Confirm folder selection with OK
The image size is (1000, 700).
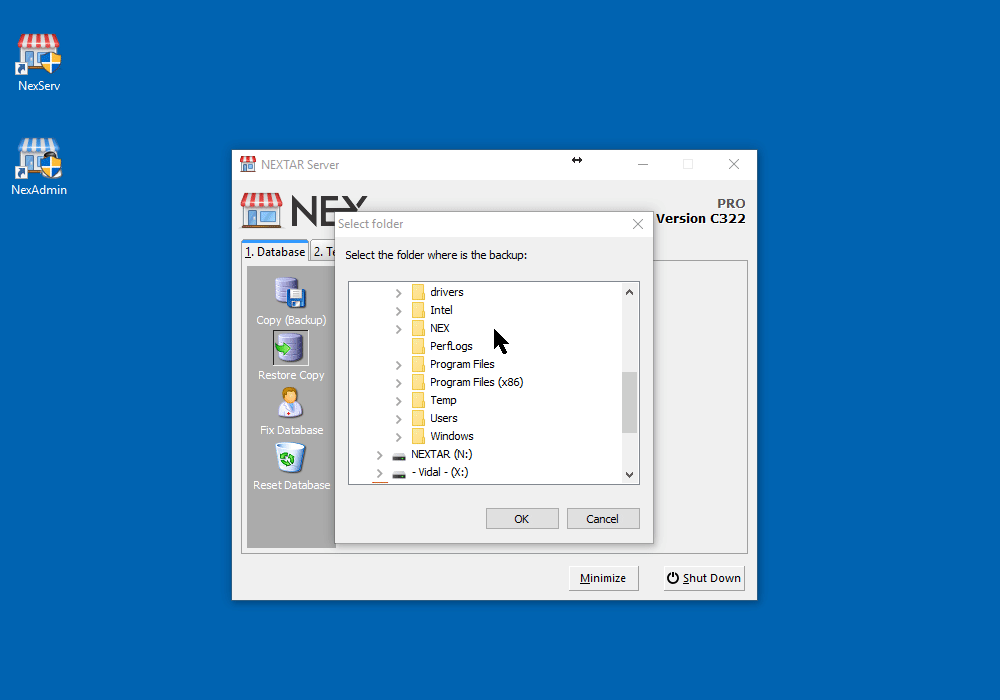pos(522,518)
